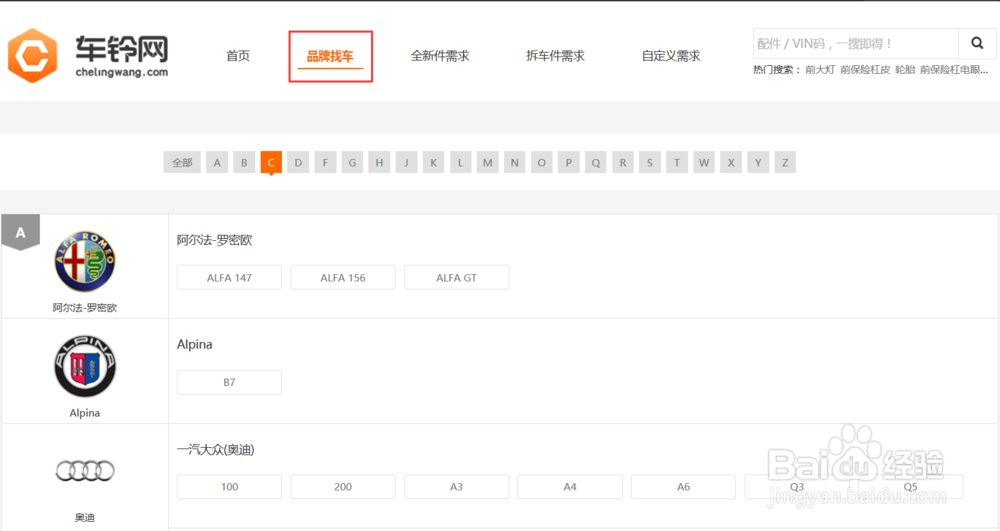
Task: Choose the ALFA 147 model
Action: 229,277
